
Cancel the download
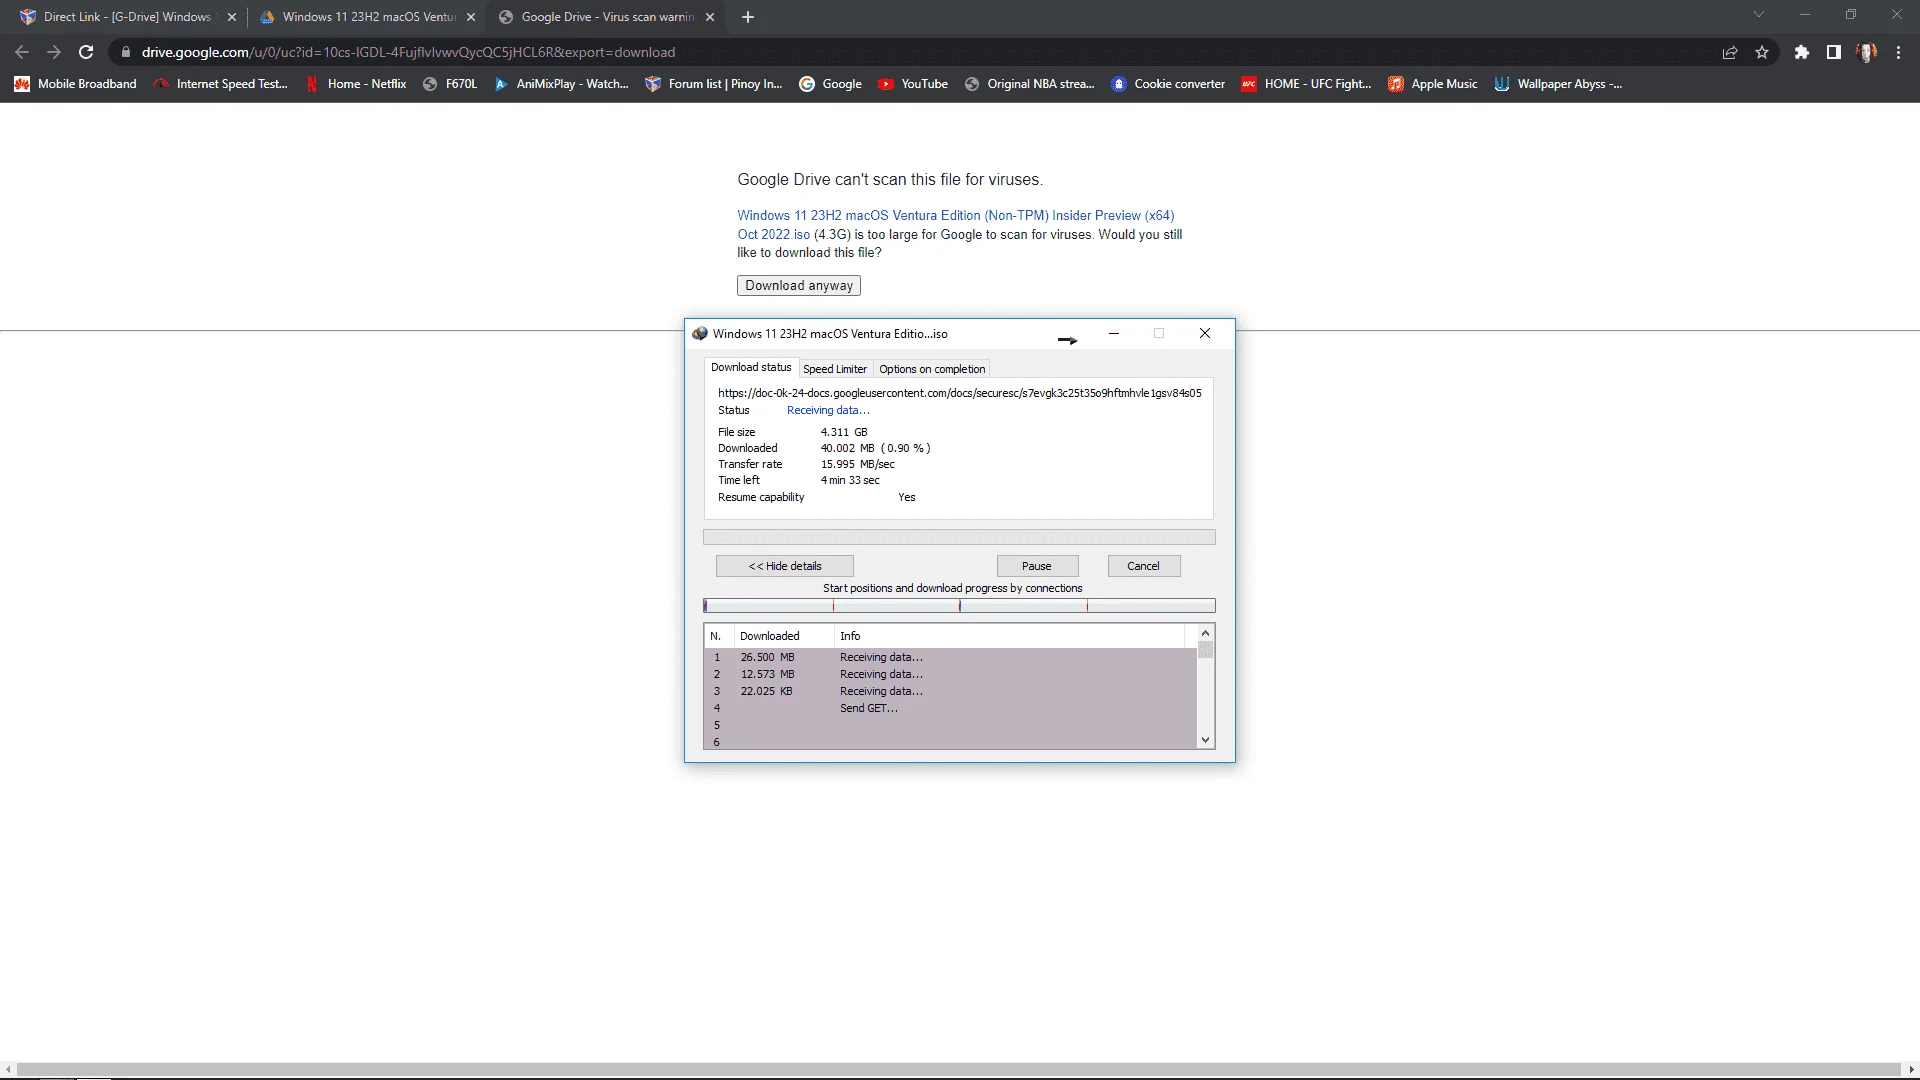point(1144,566)
